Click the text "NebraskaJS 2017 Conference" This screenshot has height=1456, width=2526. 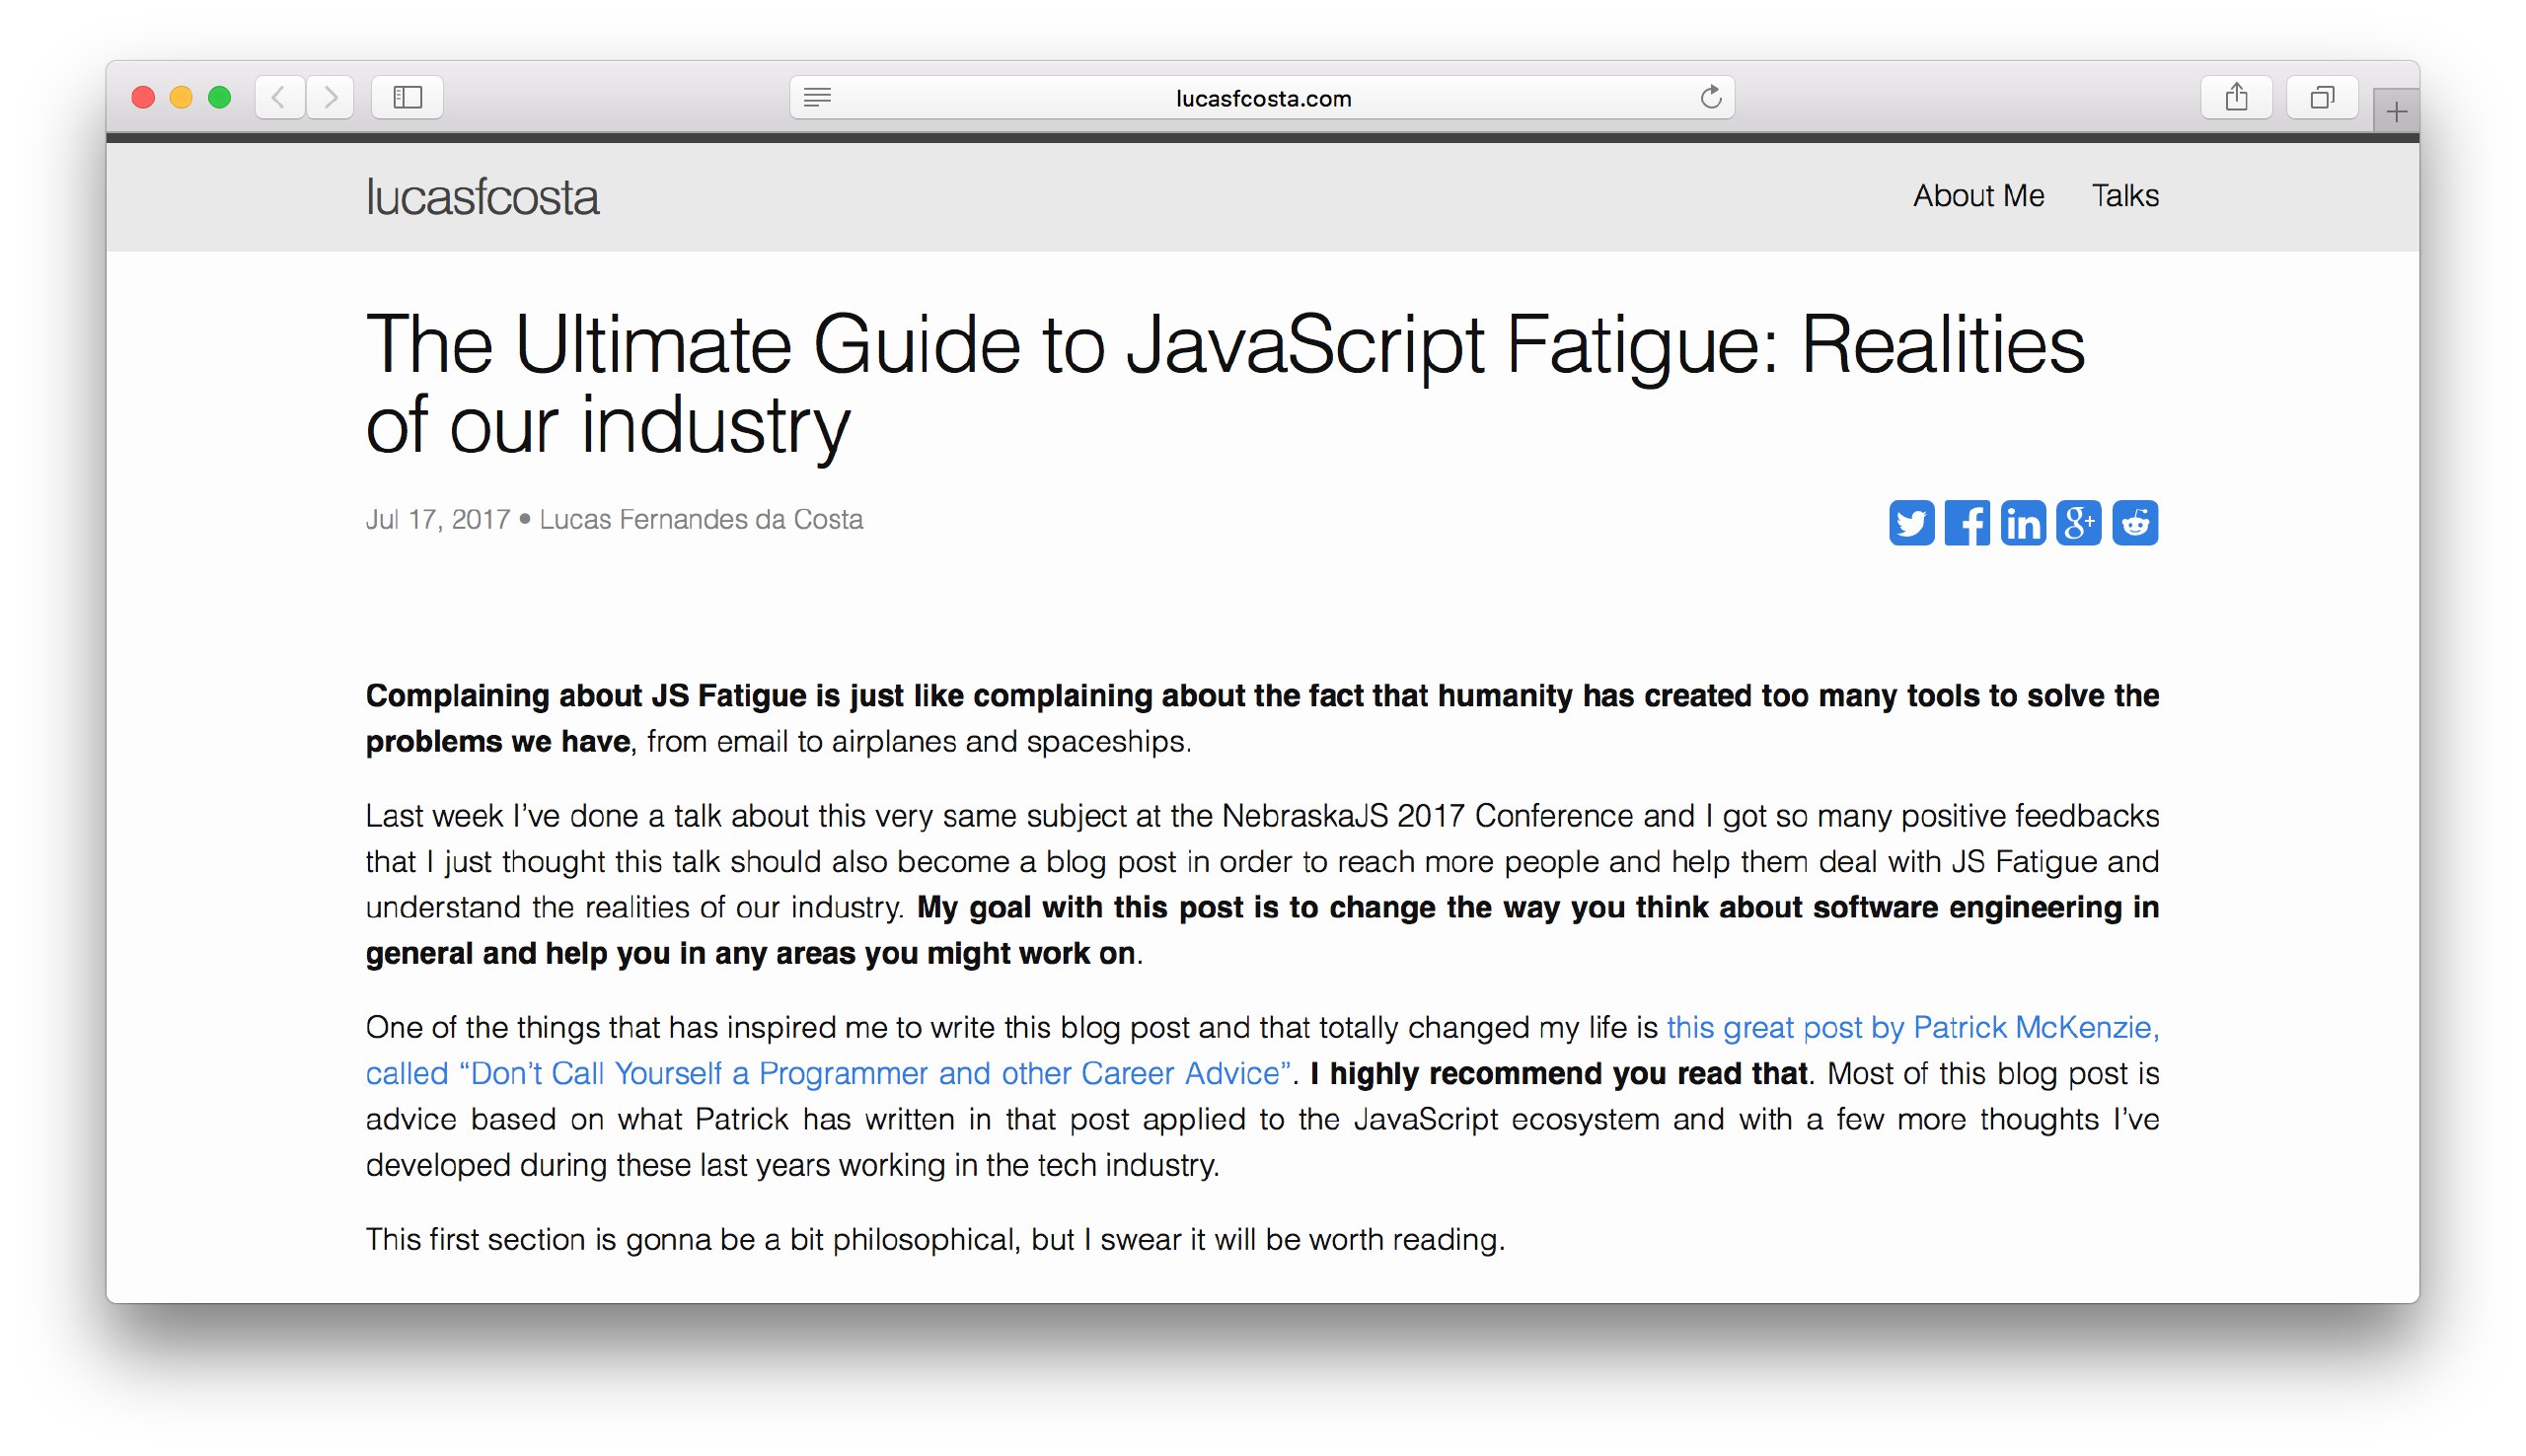(x=1428, y=815)
